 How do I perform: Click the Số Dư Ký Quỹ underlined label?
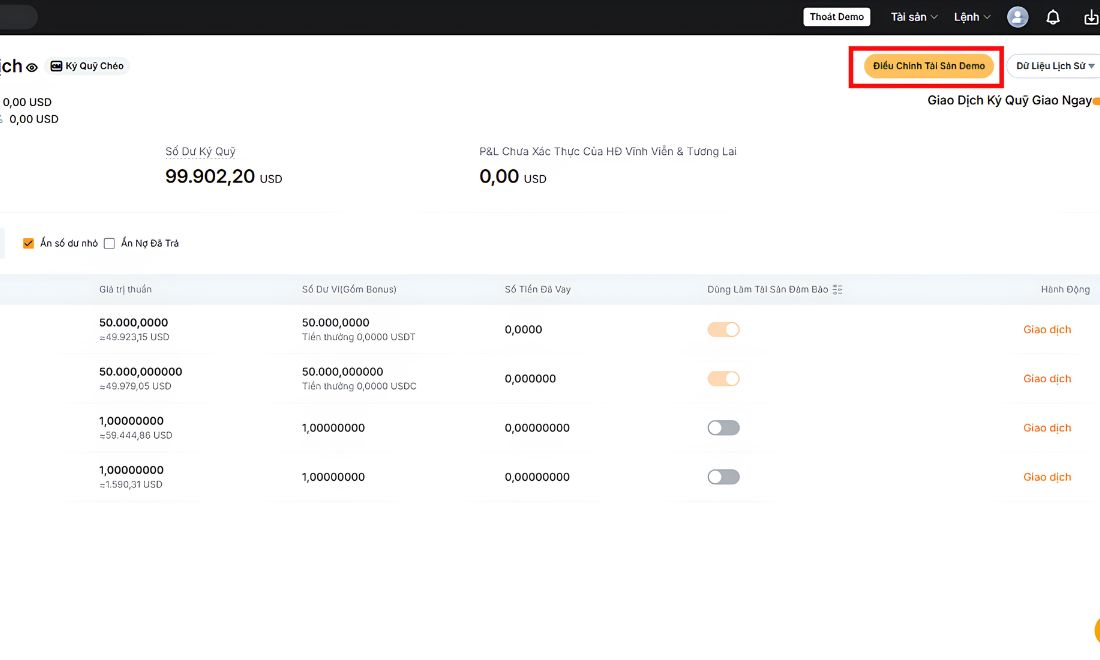[200, 151]
